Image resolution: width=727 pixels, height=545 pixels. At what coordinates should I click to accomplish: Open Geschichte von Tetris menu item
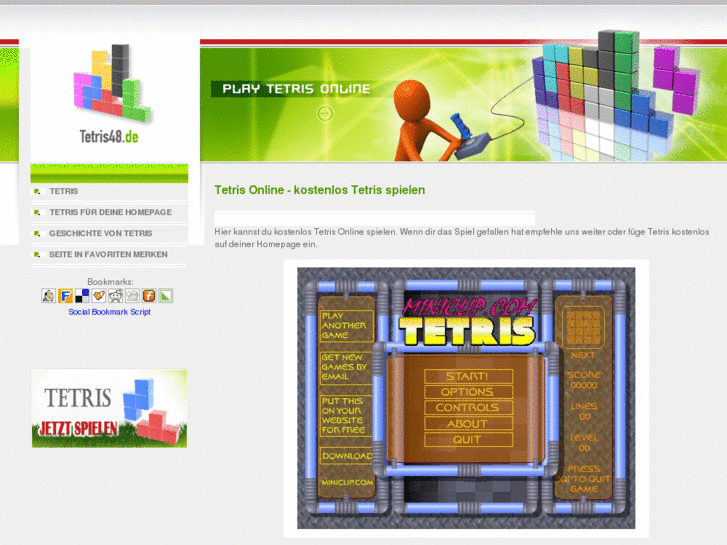pos(101,233)
